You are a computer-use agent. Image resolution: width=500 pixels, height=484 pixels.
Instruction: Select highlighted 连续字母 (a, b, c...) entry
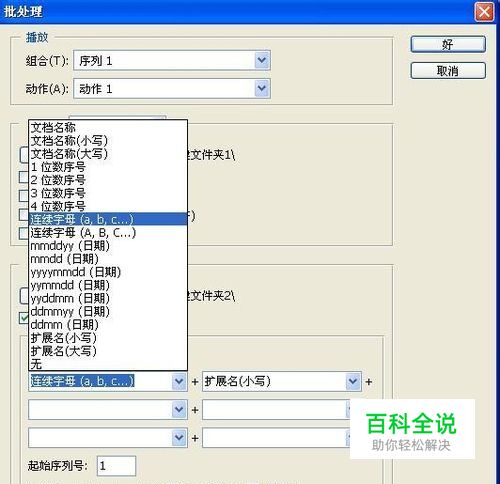pyautogui.click(x=108, y=219)
